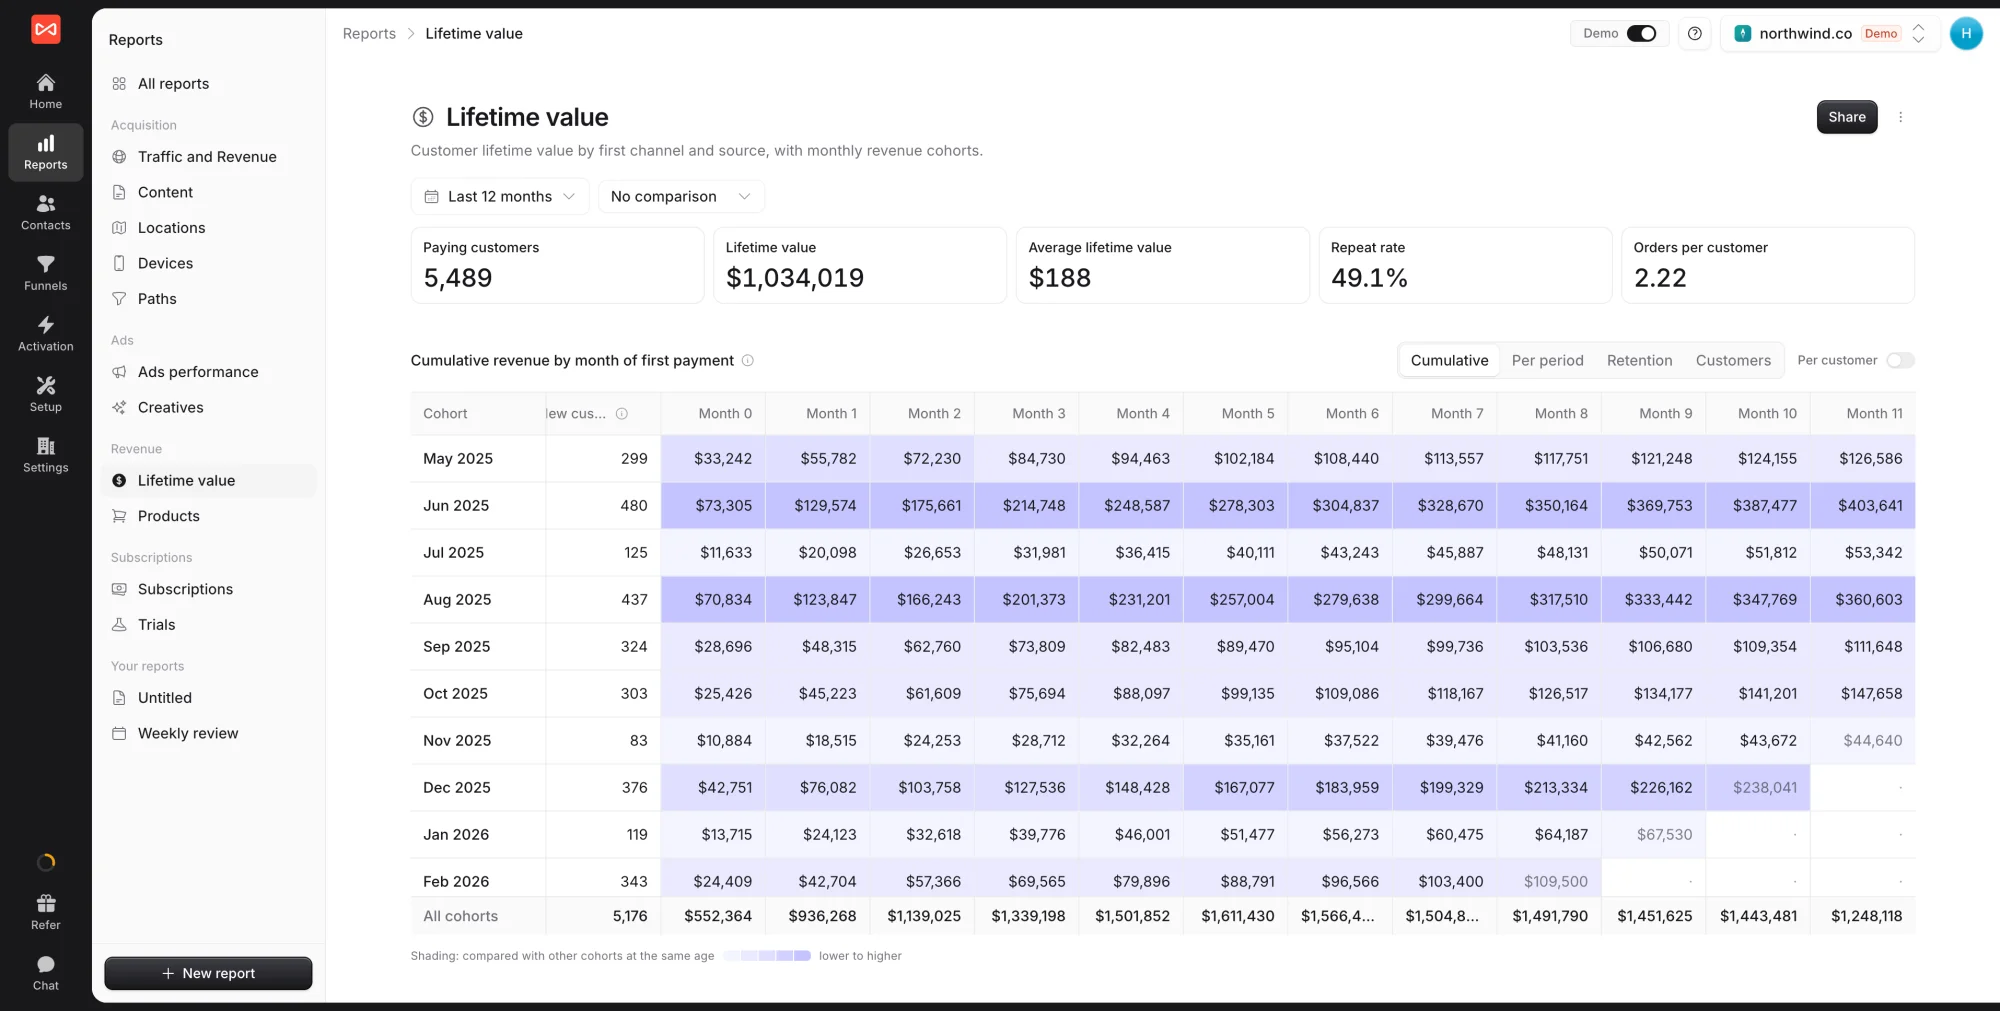Switch to the Per period tab
This screenshot has height=1011, width=2000.
1547,360
